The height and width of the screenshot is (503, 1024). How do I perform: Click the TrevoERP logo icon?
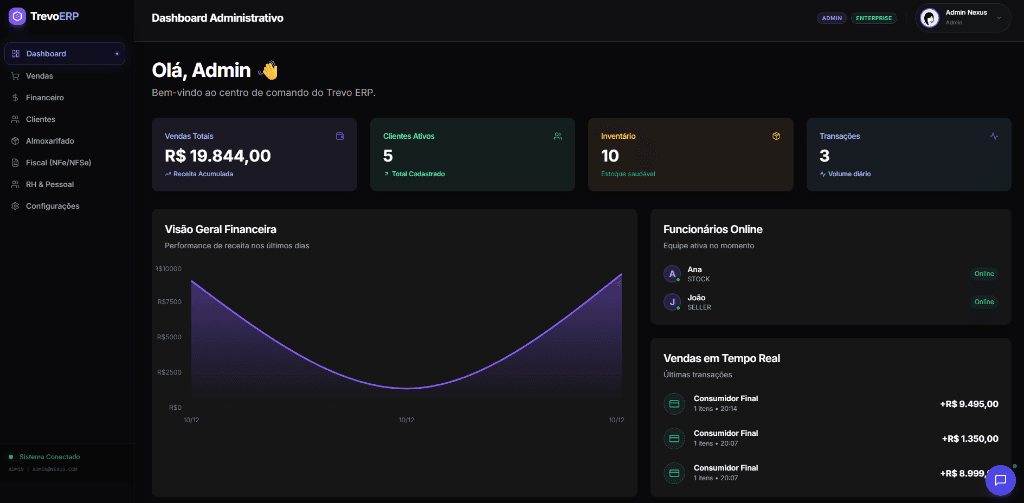16,16
